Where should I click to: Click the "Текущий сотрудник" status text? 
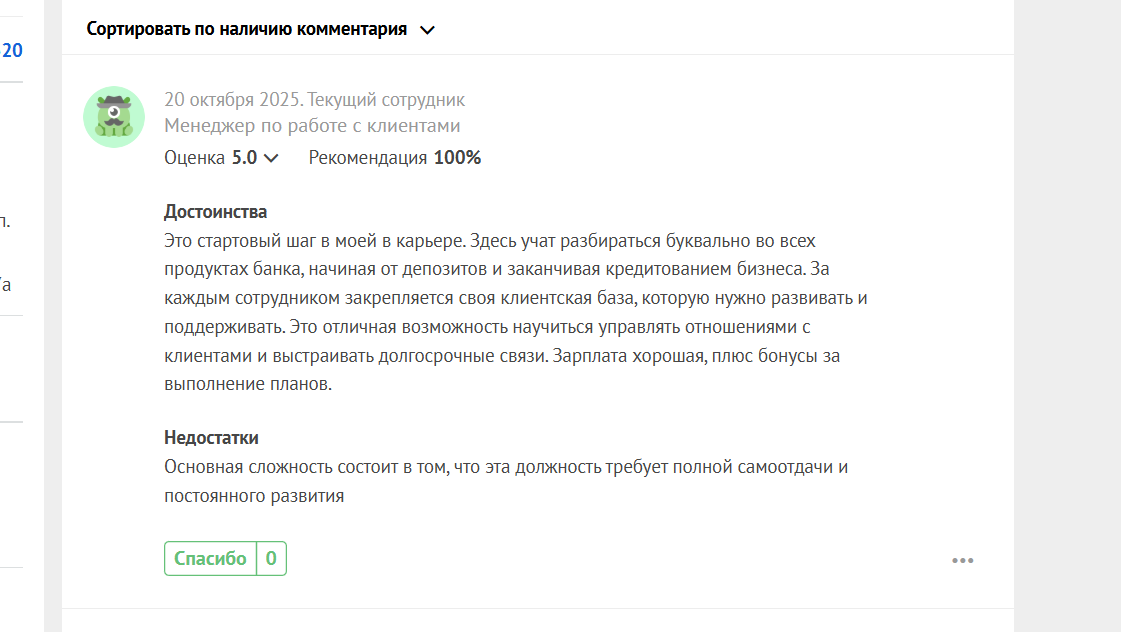pos(386,100)
